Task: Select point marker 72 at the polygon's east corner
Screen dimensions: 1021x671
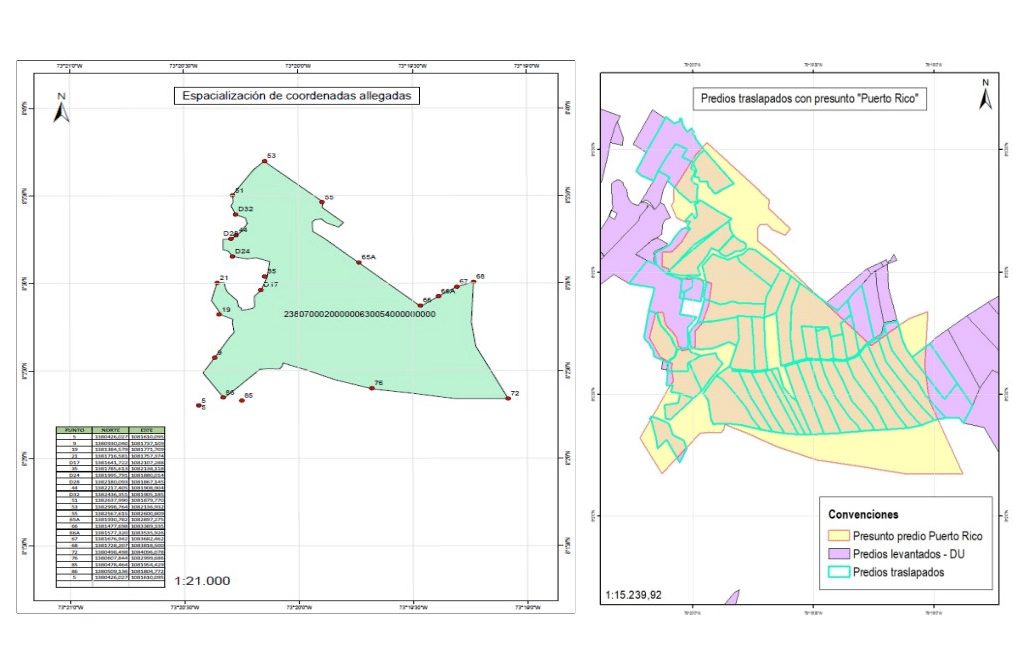Action: coord(508,398)
